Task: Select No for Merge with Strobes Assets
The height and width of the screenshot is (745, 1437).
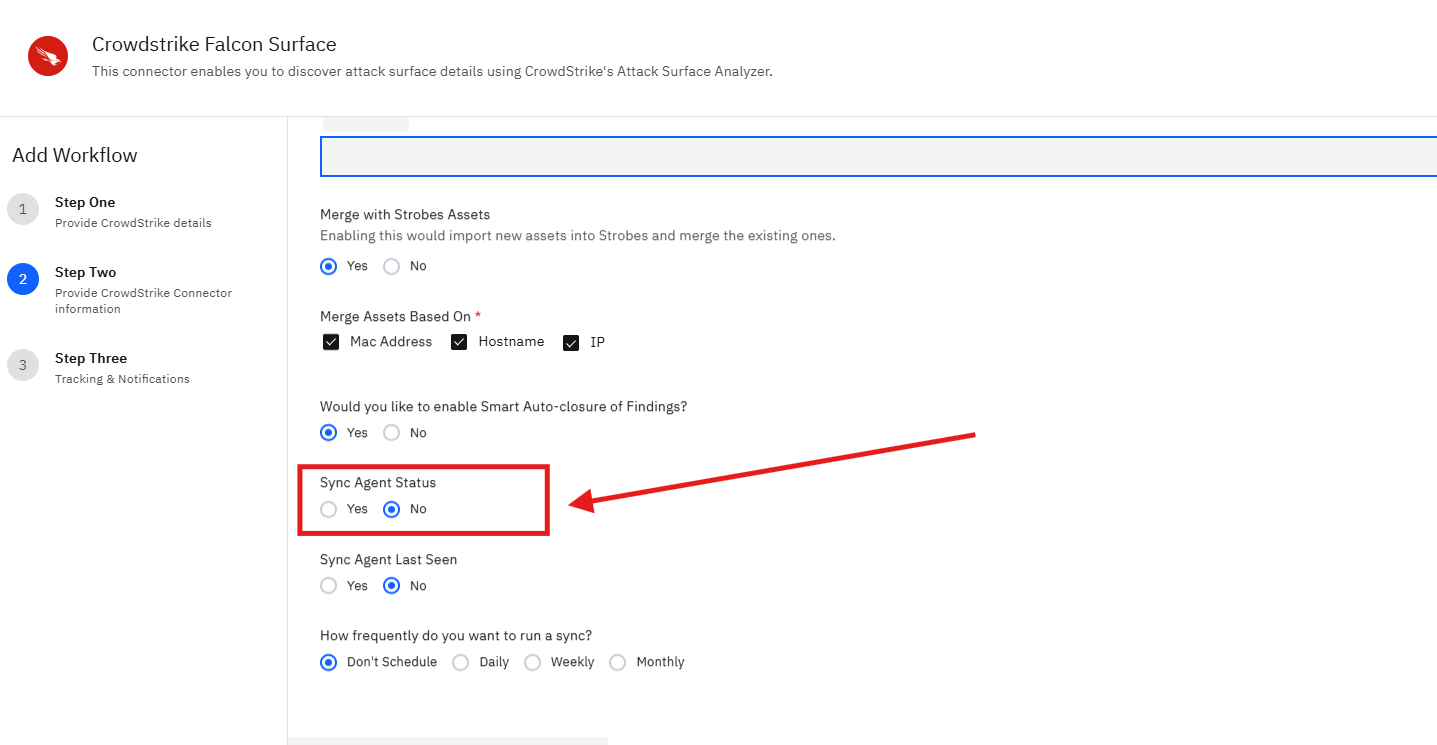Action: [392, 266]
